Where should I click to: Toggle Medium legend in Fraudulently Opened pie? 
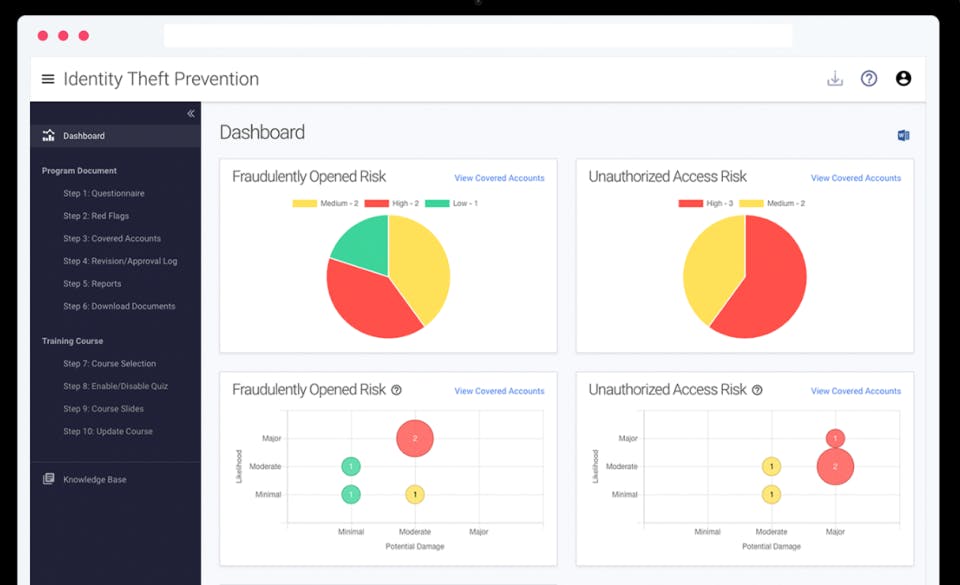coord(325,203)
